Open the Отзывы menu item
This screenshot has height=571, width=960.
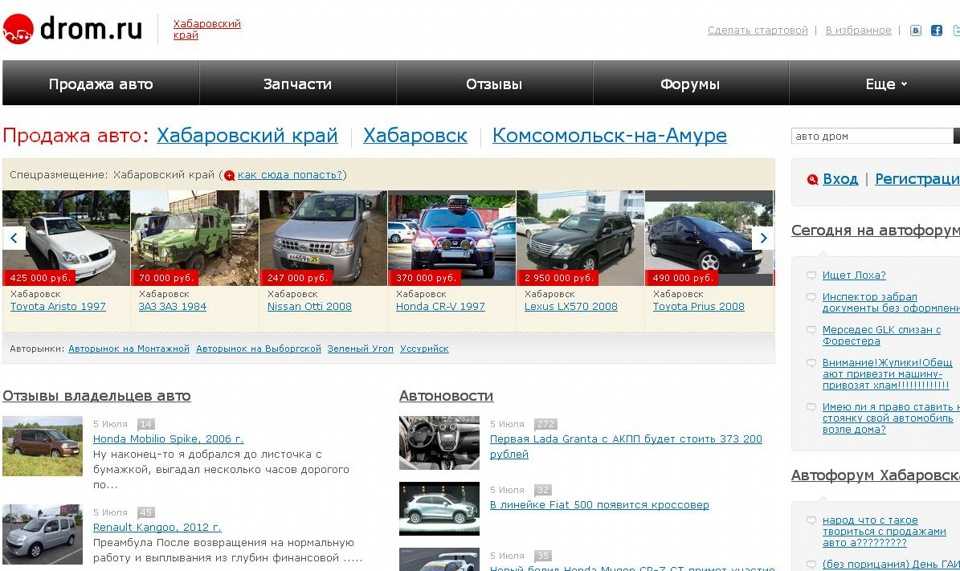[x=494, y=83]
